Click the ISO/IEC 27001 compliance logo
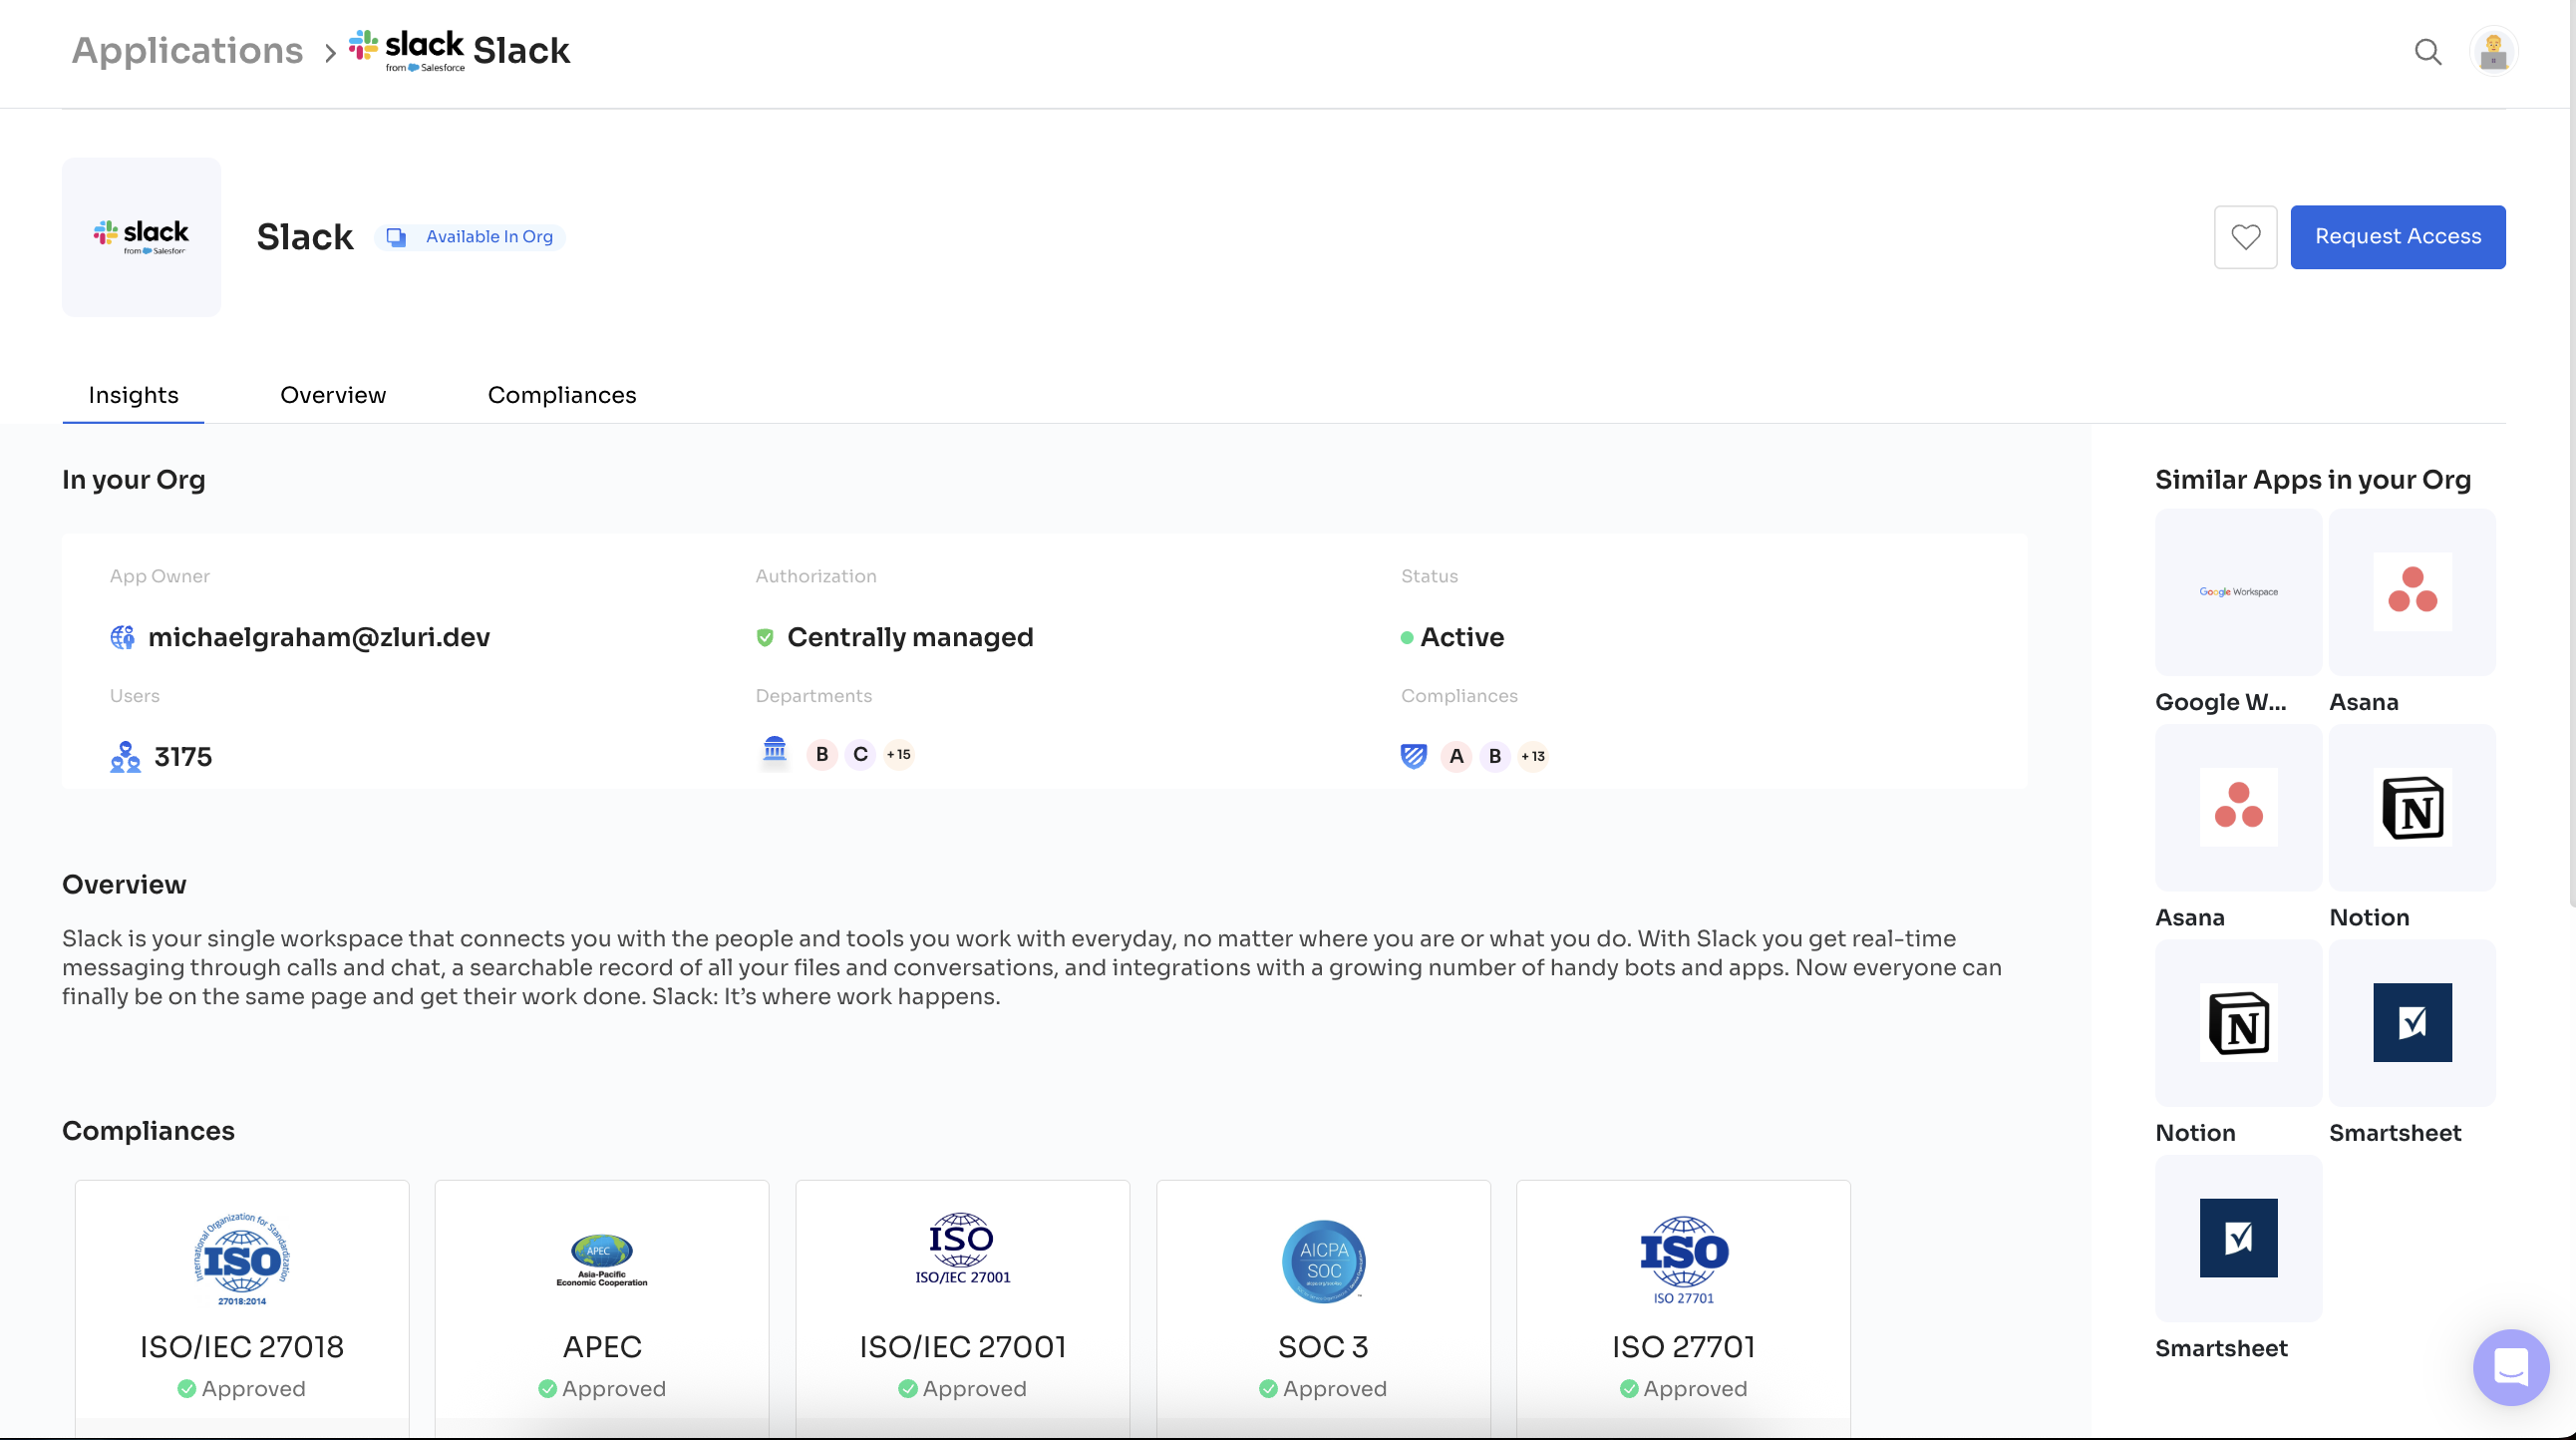2576x1440 pixels. tap(962, 1250)
